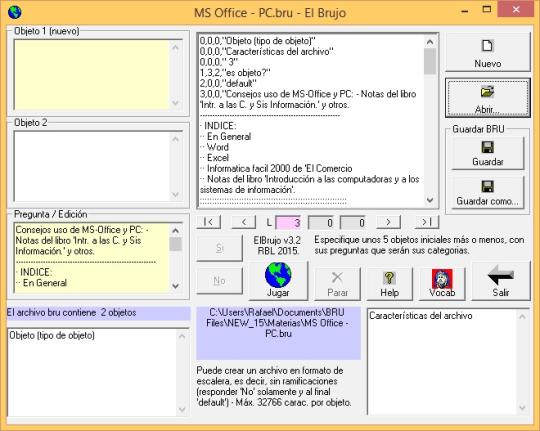Click the line '2,0,0,"default"'

coord(228,83)
